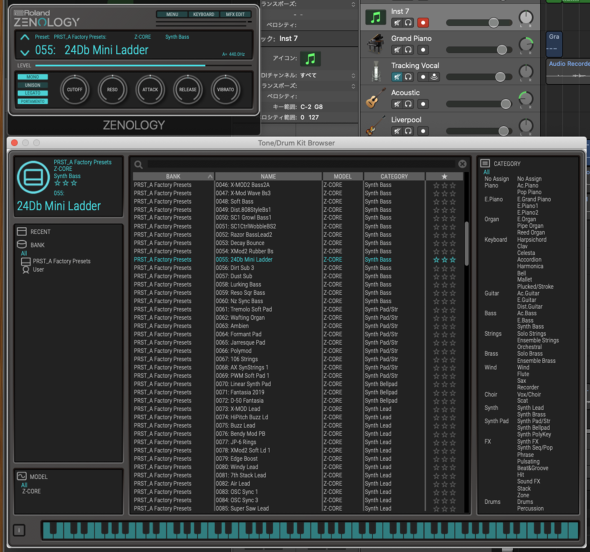Viewport: 590px width, 552px height.
Task: Toggle the UNISON switch
Action: (33, 85)
